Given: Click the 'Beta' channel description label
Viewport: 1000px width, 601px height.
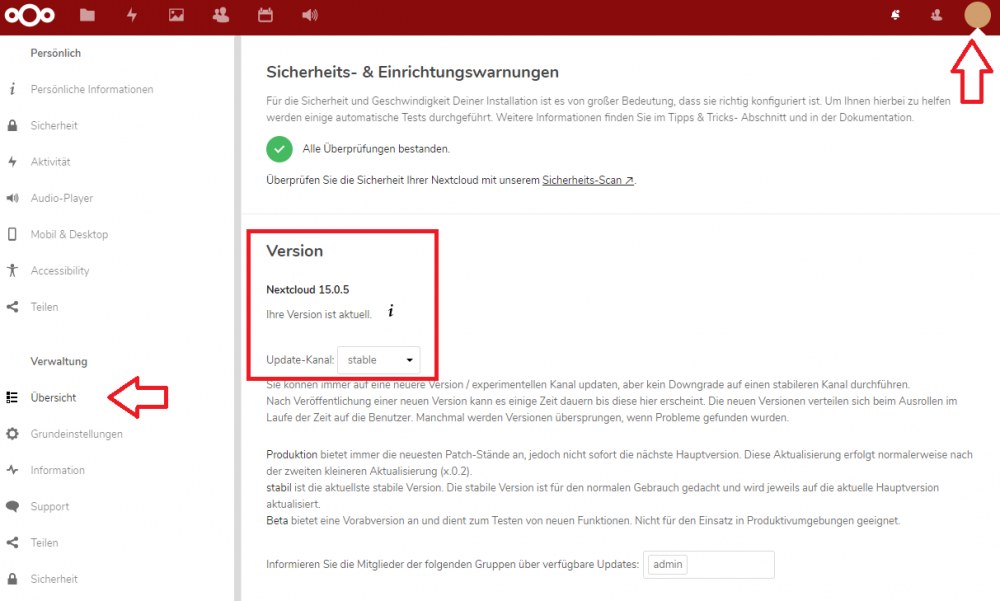Looking at the screenshot, I should pyautogui.click(x=277, y=521).
